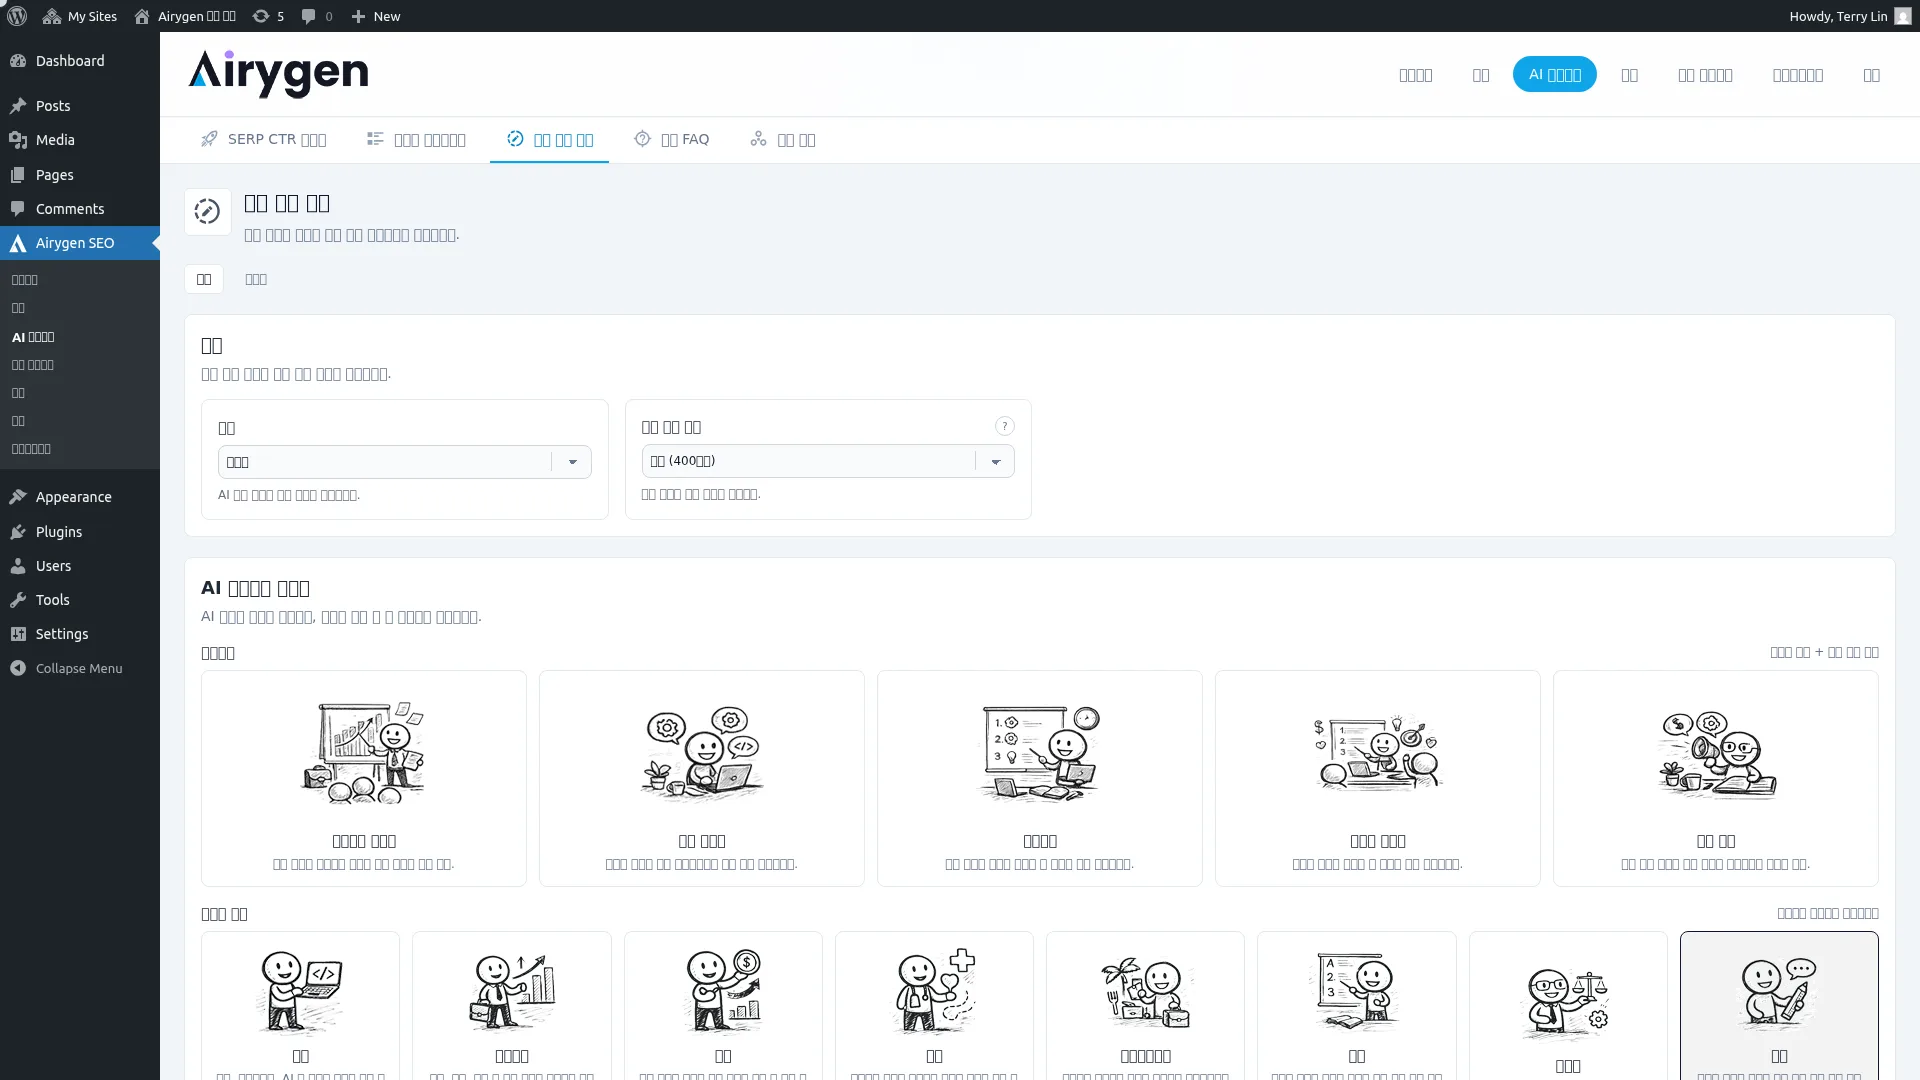Open Appearance in the sidebar
This screenshot has width=1920, height=1080.
click(x=80, y=497)
